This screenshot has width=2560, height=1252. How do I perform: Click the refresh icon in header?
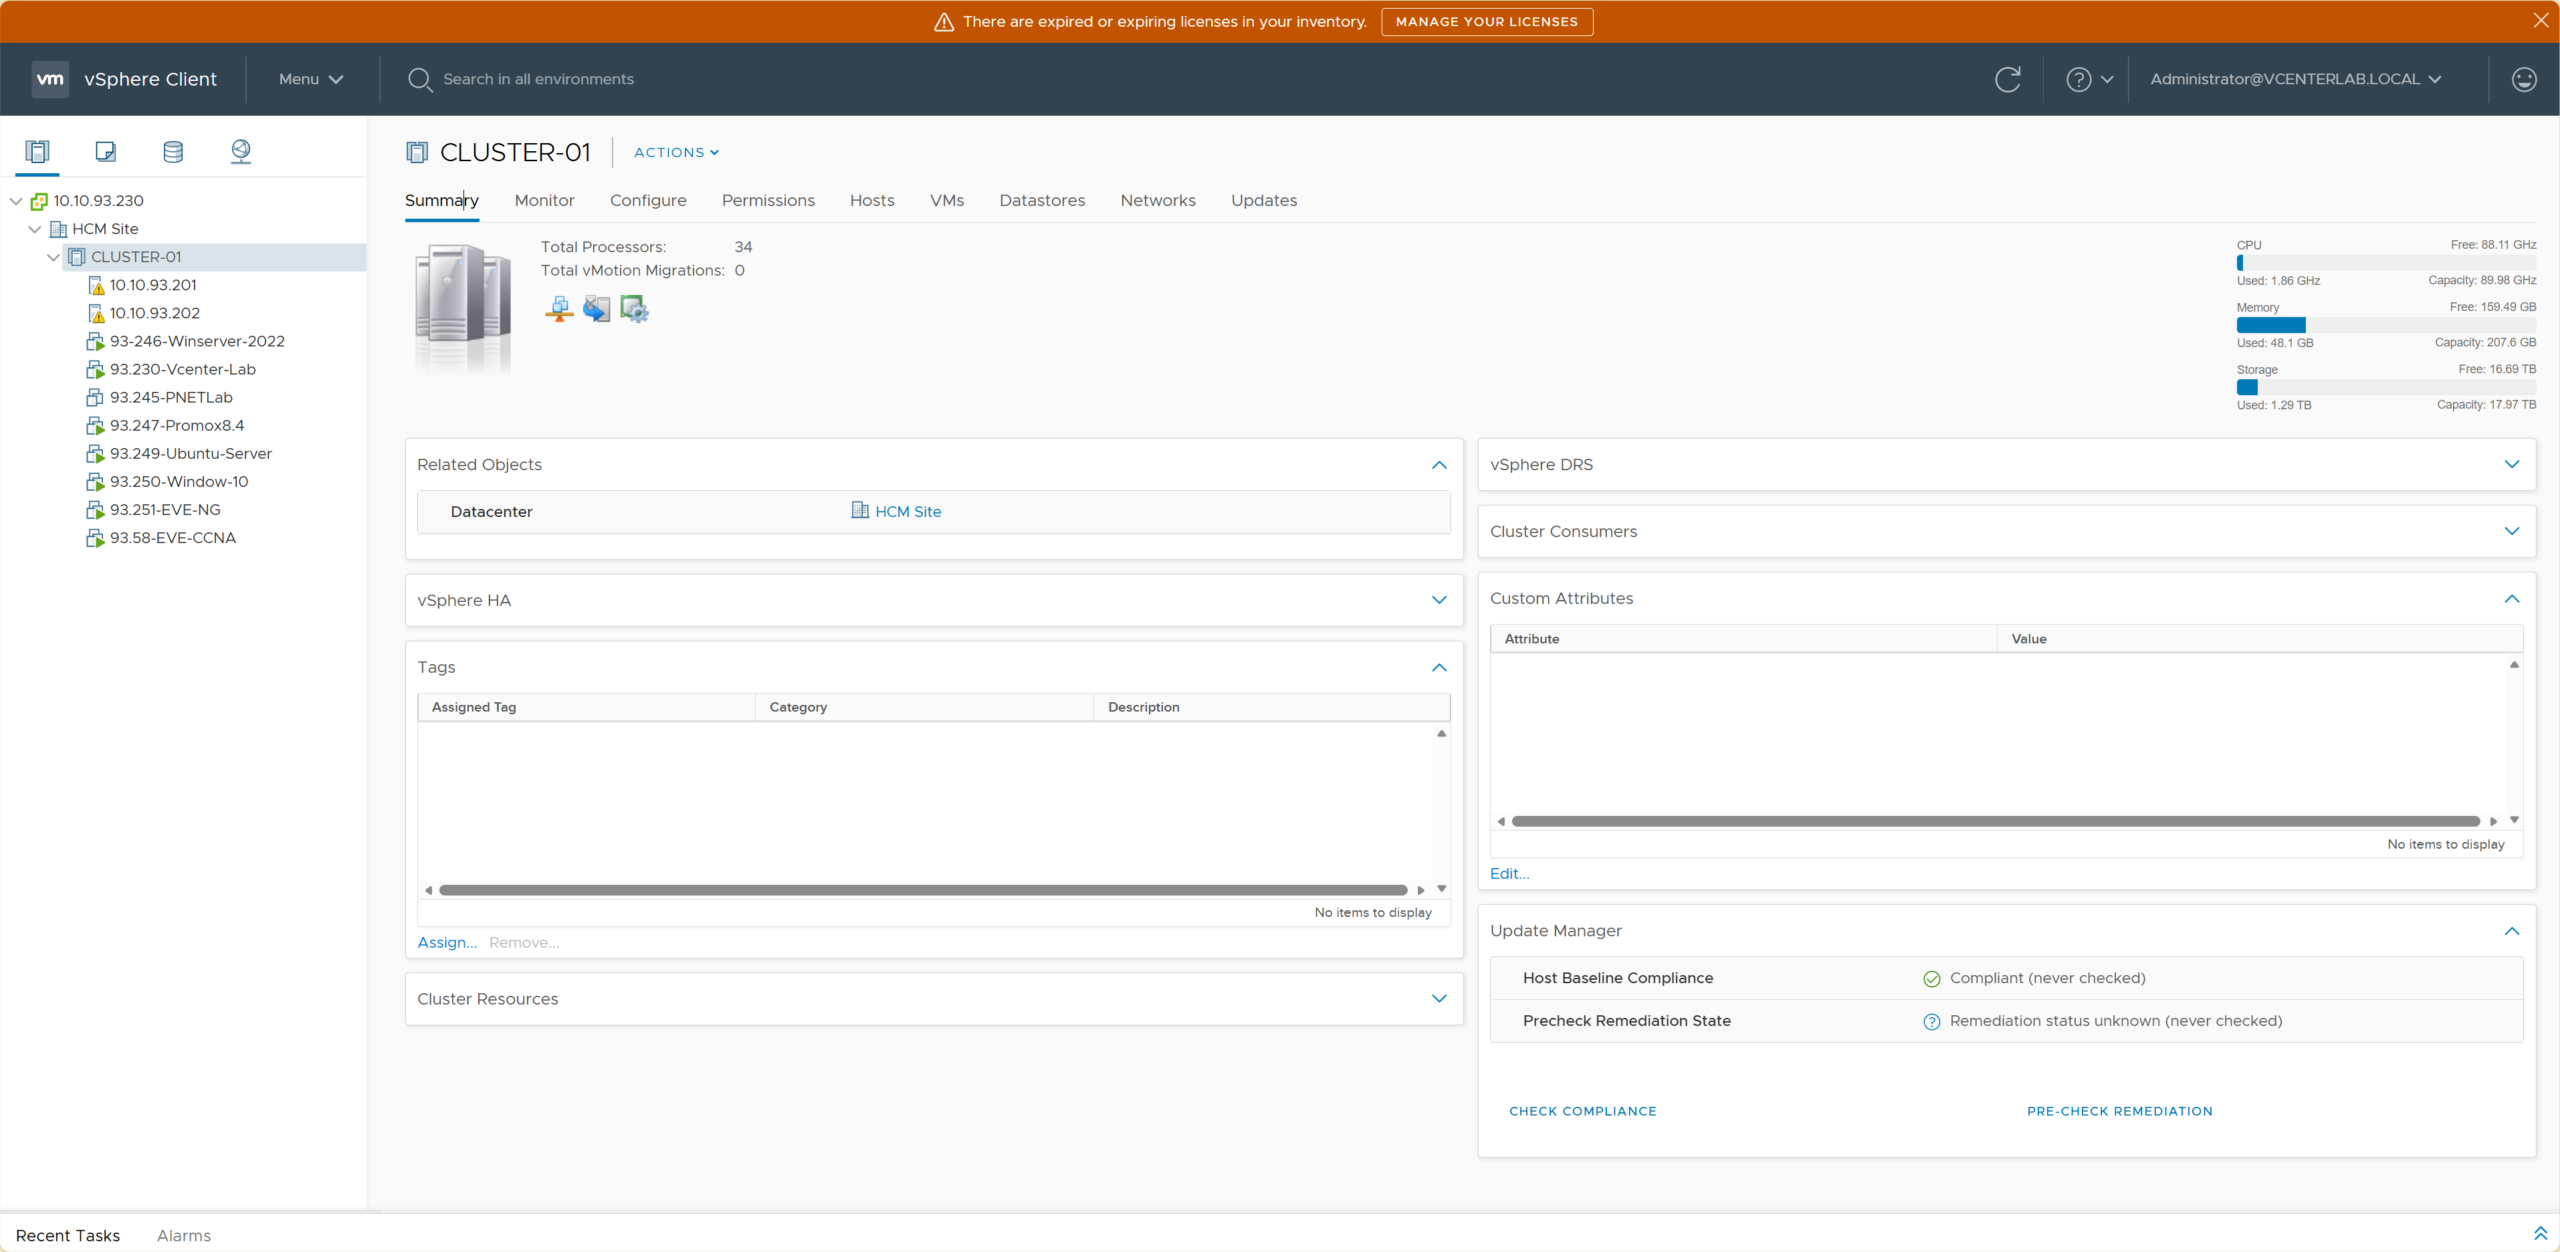[2007, 79]
